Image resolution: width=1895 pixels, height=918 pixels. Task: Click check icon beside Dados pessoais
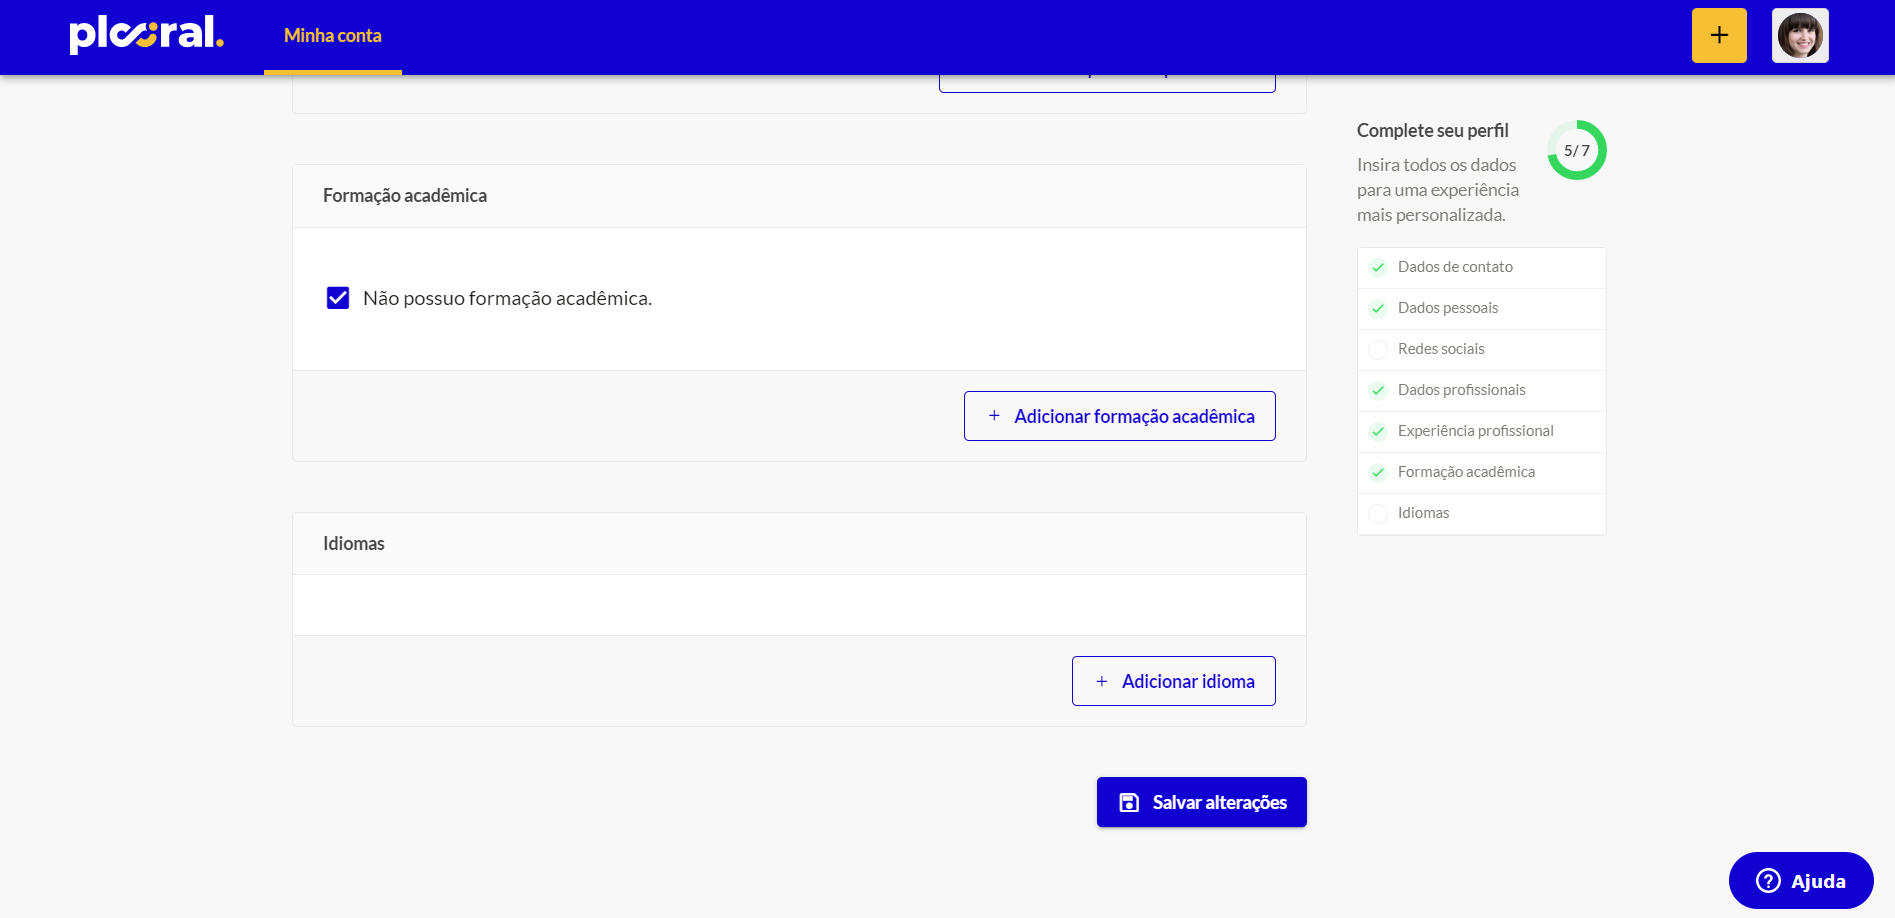[x=1378, y=308]
